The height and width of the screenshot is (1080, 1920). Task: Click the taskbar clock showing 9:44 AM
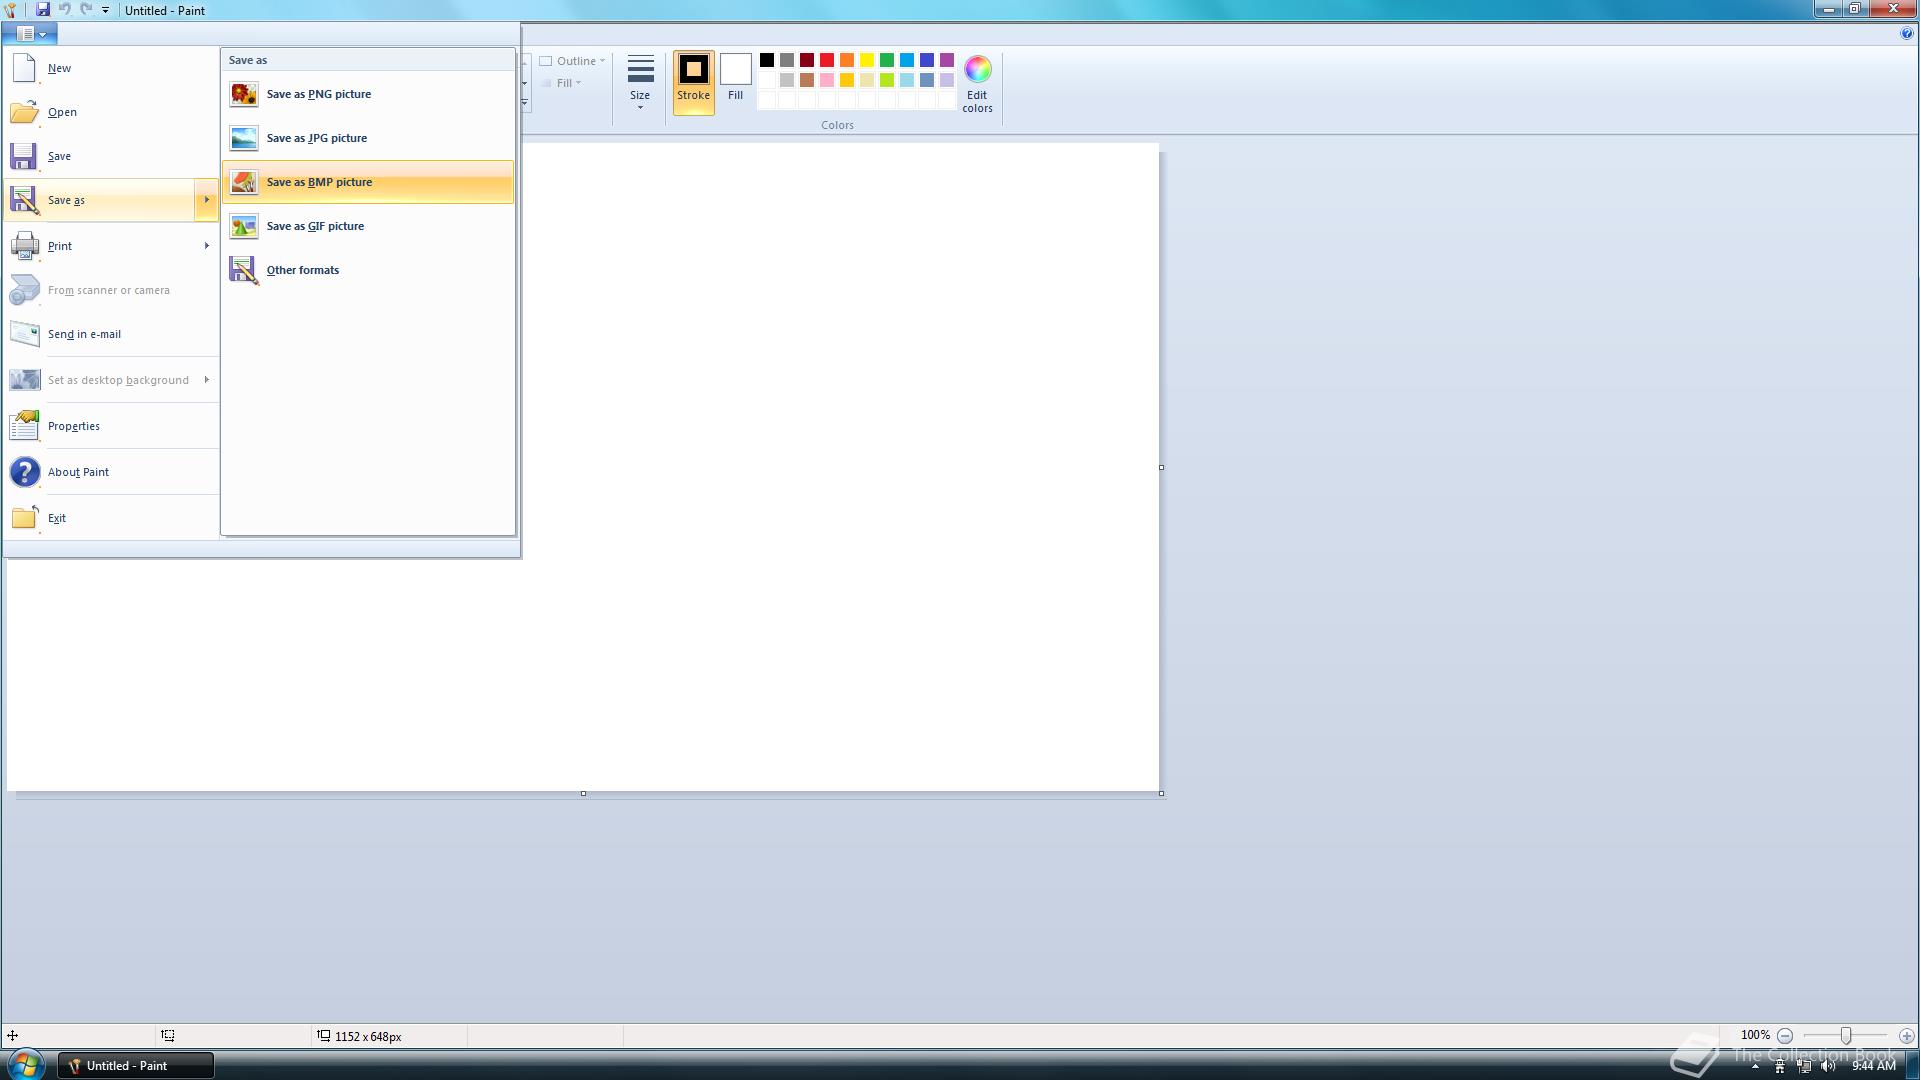click(x=1873, y=1066)
